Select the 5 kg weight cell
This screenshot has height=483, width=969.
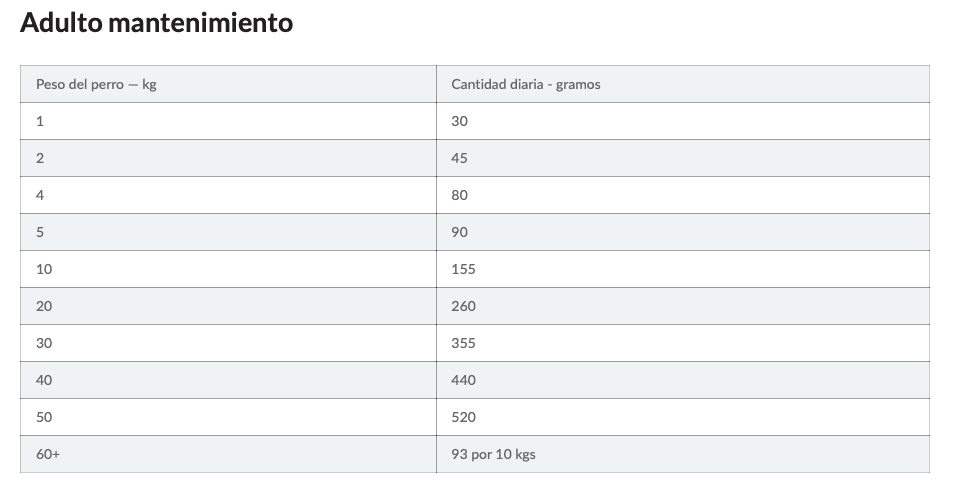pyautogui.click(x=228, y=232)
